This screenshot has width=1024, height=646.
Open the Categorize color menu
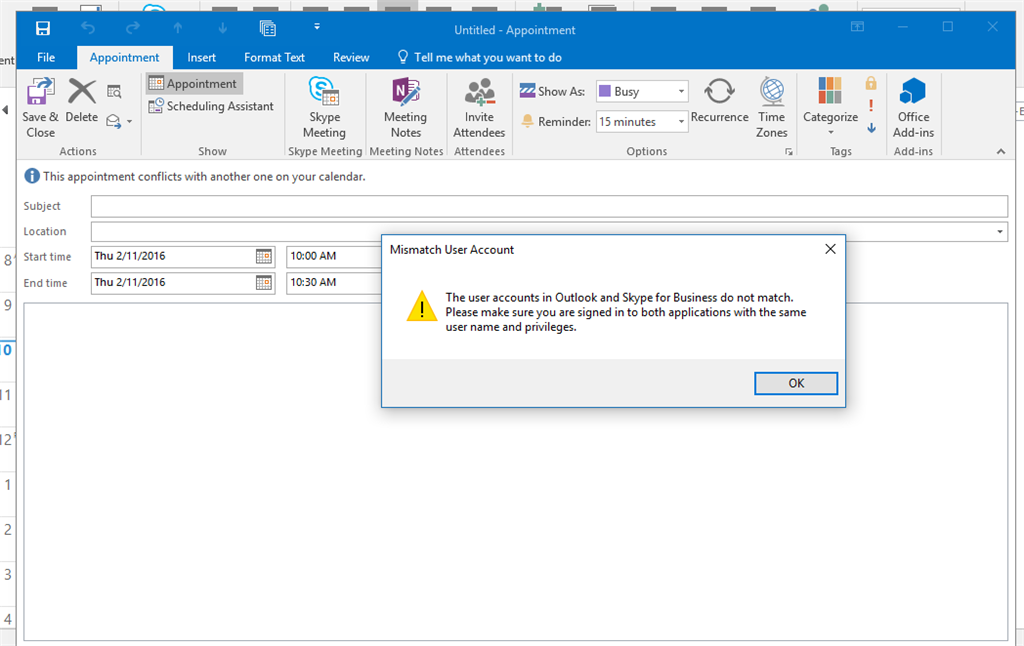pyautogui.click(x=830, y=106)
